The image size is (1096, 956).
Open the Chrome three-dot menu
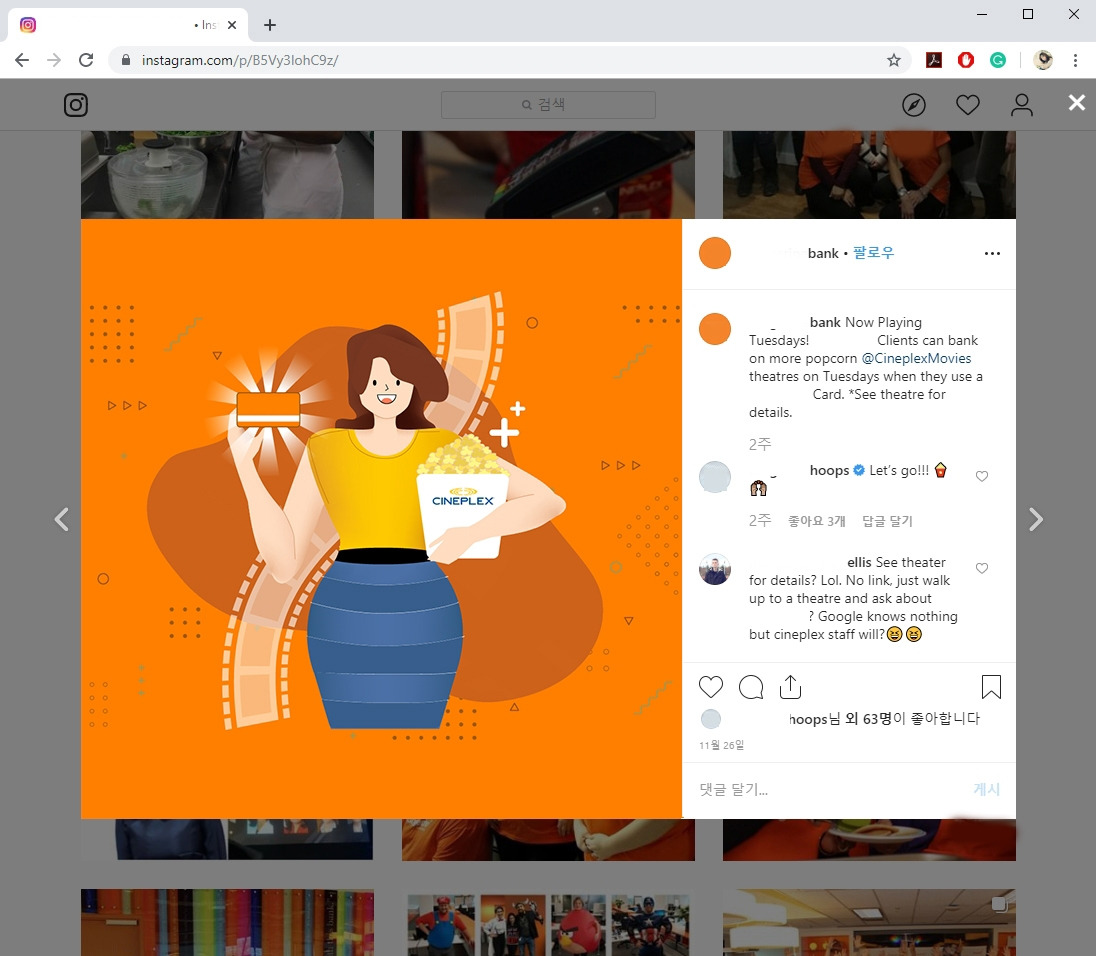click(x=1075, y=60)
